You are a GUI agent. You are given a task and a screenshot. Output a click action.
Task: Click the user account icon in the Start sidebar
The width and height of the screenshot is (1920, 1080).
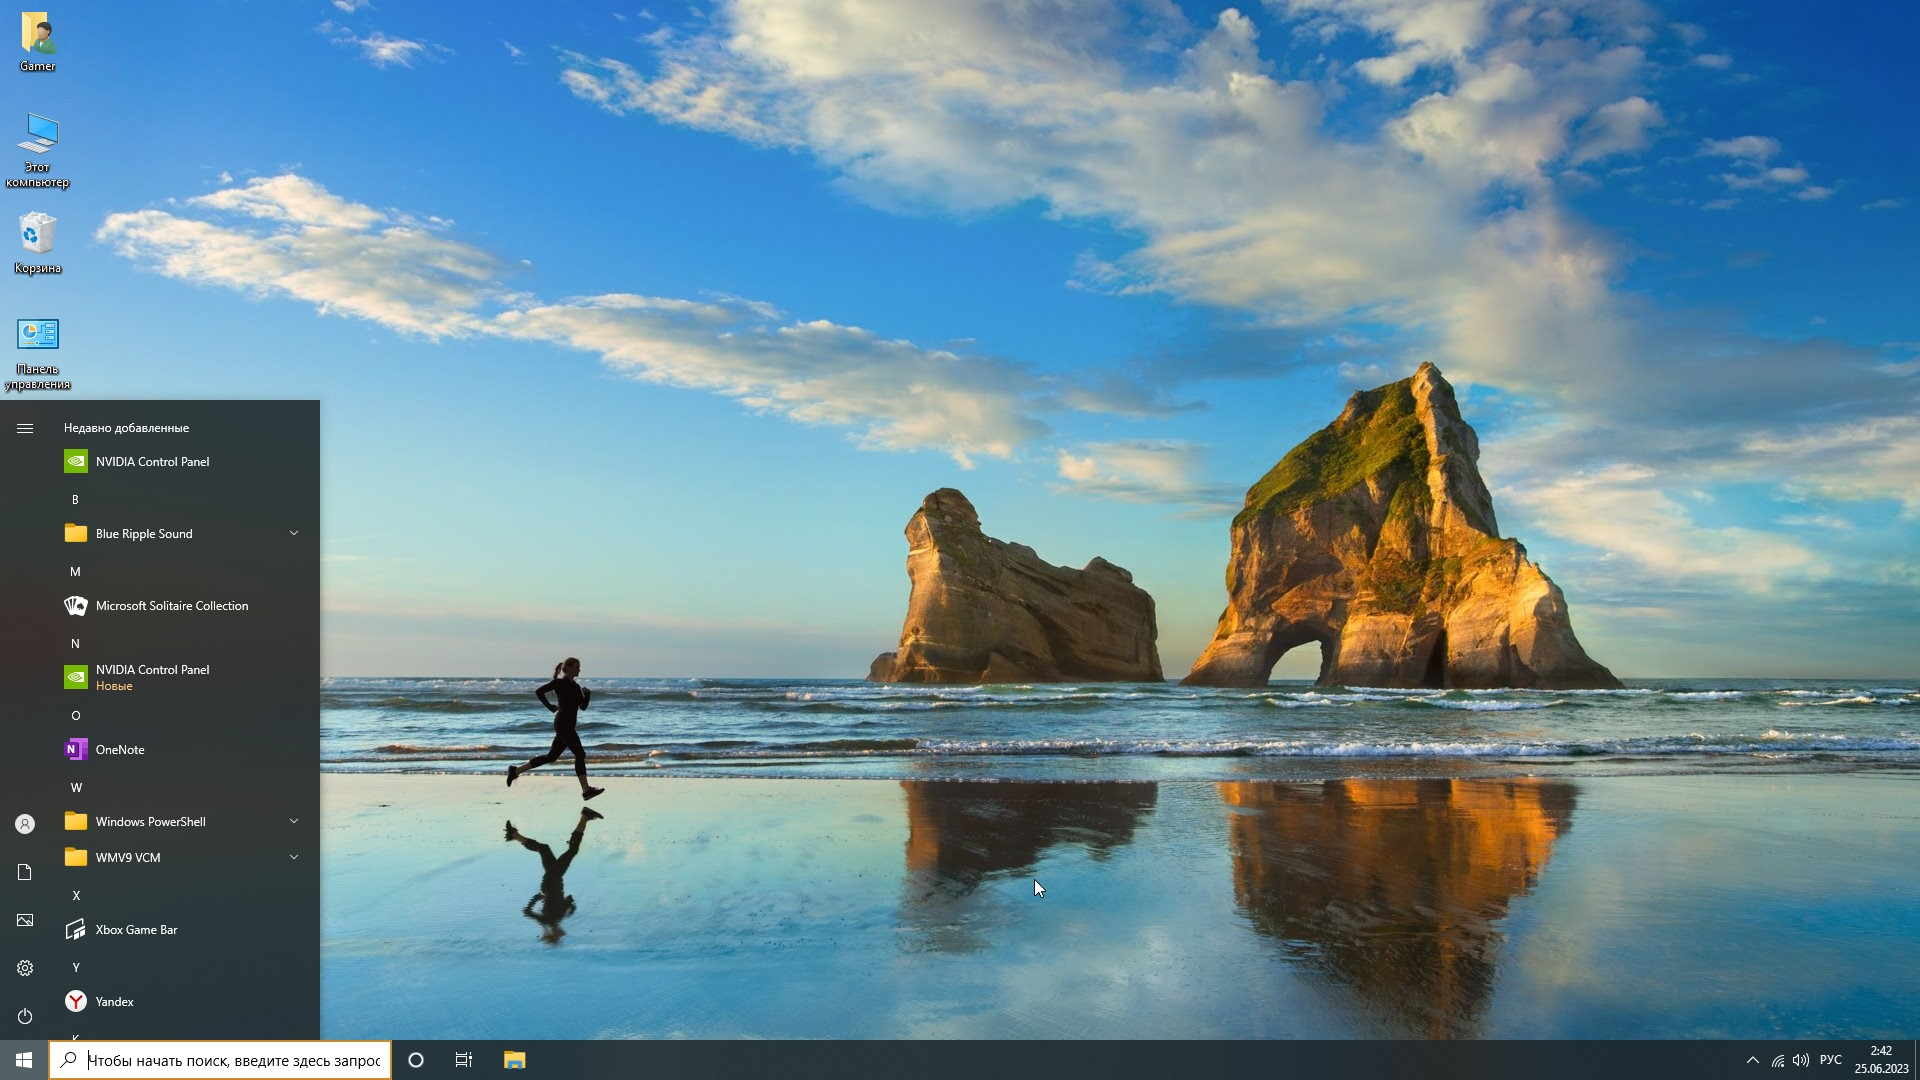25,824
